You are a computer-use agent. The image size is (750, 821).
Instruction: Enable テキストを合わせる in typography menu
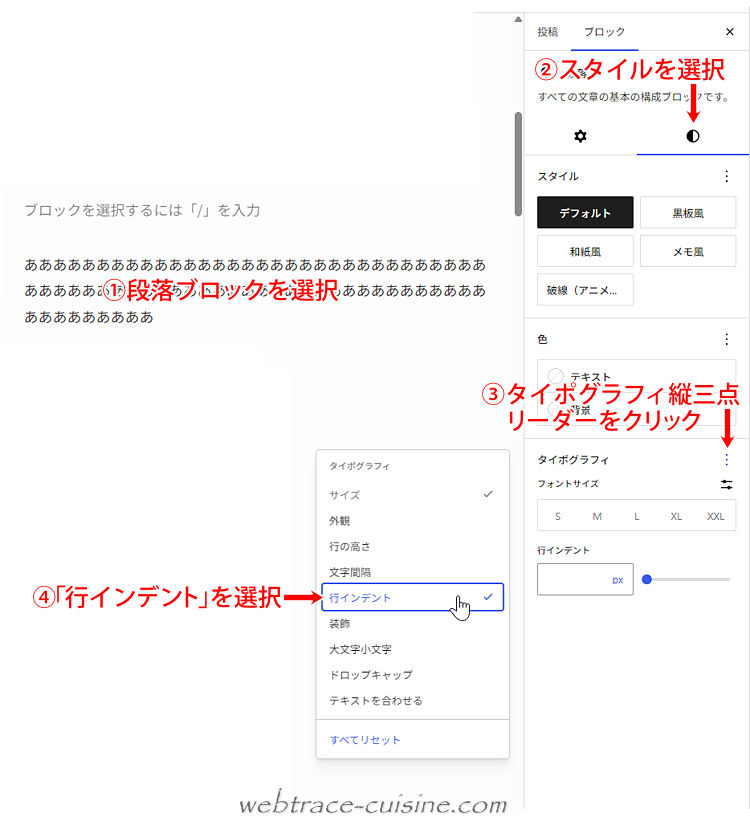tap(413, 700)
